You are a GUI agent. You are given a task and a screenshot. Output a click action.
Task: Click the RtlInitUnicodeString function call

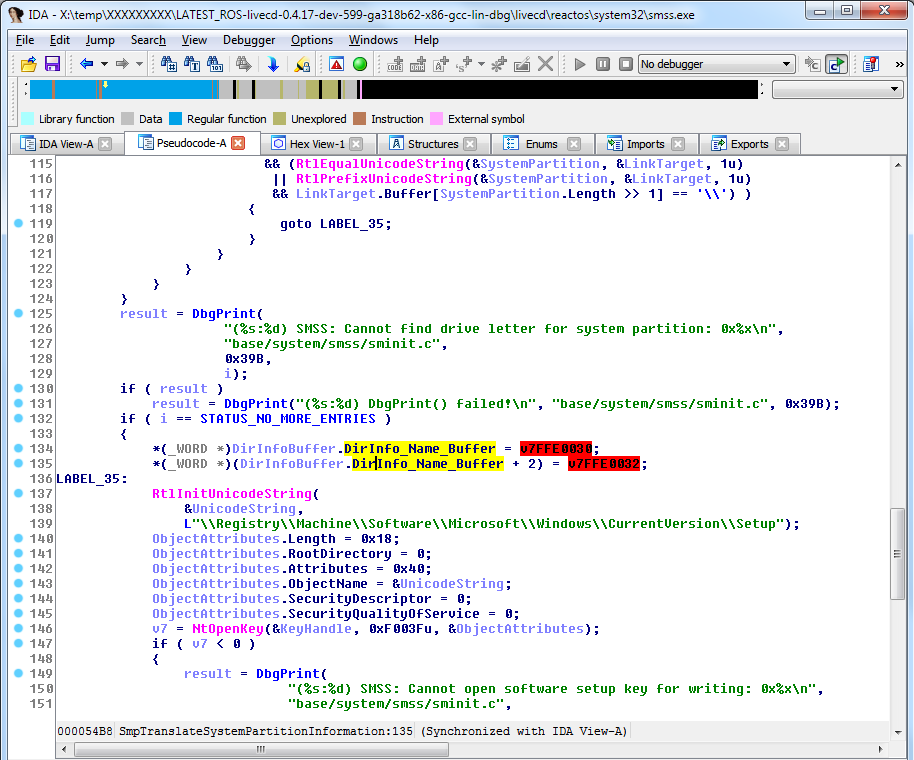[x=232, y=494]
